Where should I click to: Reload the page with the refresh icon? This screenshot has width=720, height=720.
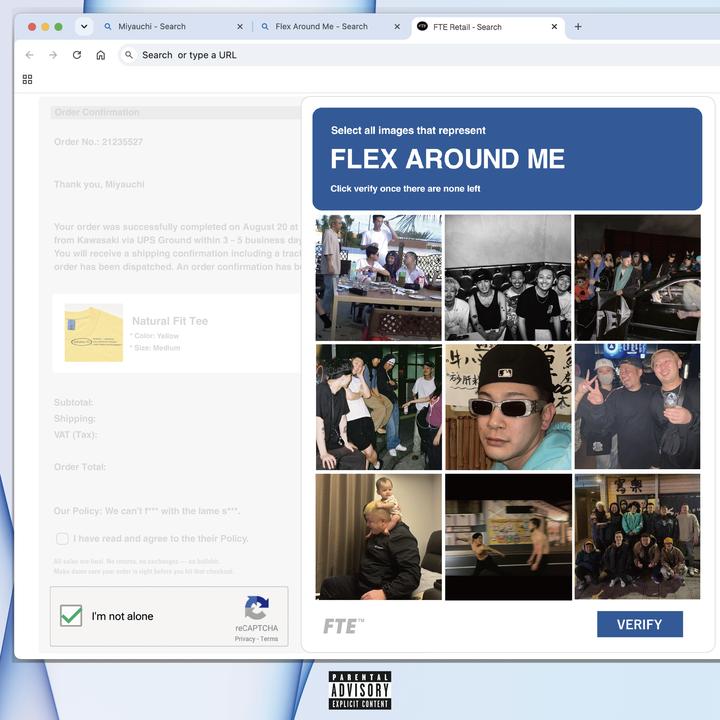77,55
